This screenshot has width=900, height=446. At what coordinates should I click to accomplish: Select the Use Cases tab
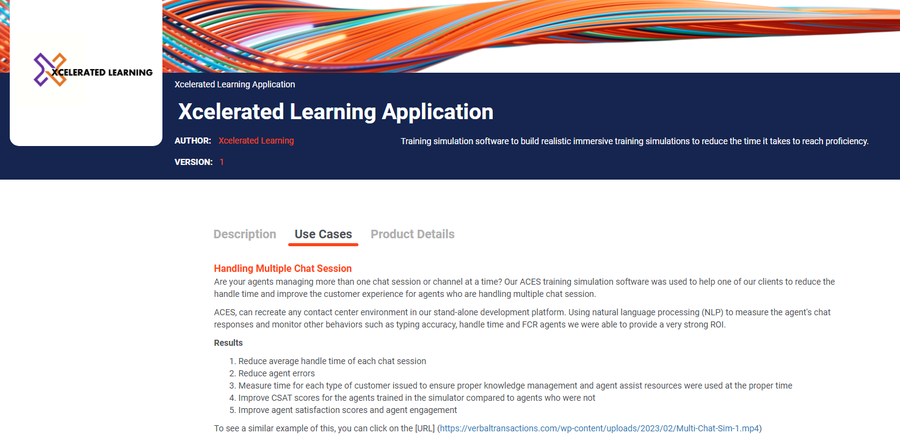[323, 234]
